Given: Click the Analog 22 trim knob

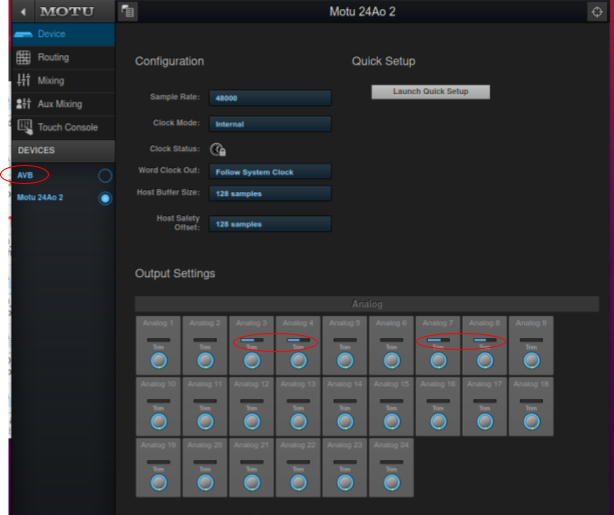Looking at the screenshot, I should [x=298, y=483].
